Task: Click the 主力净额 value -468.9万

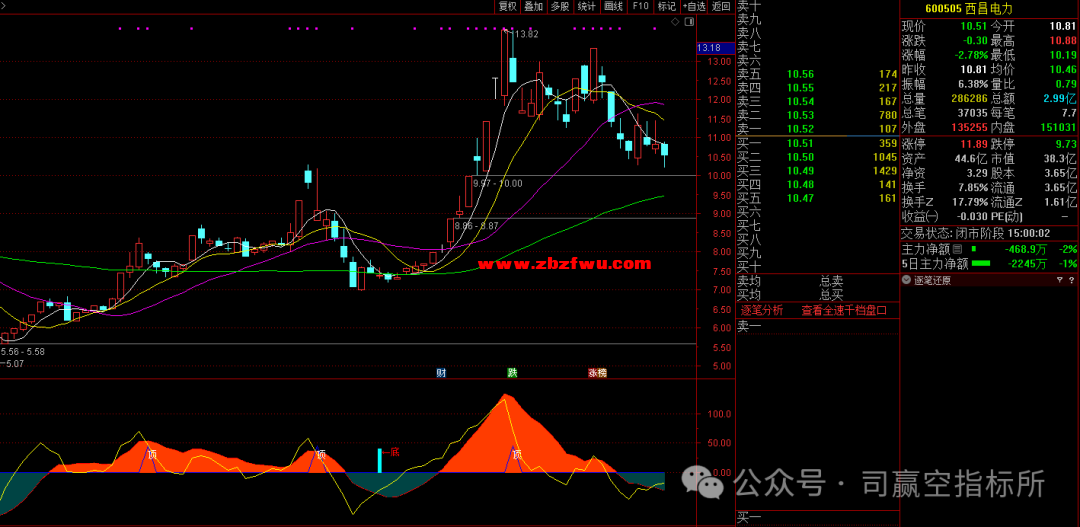Action: click(x=1026, y=249)
